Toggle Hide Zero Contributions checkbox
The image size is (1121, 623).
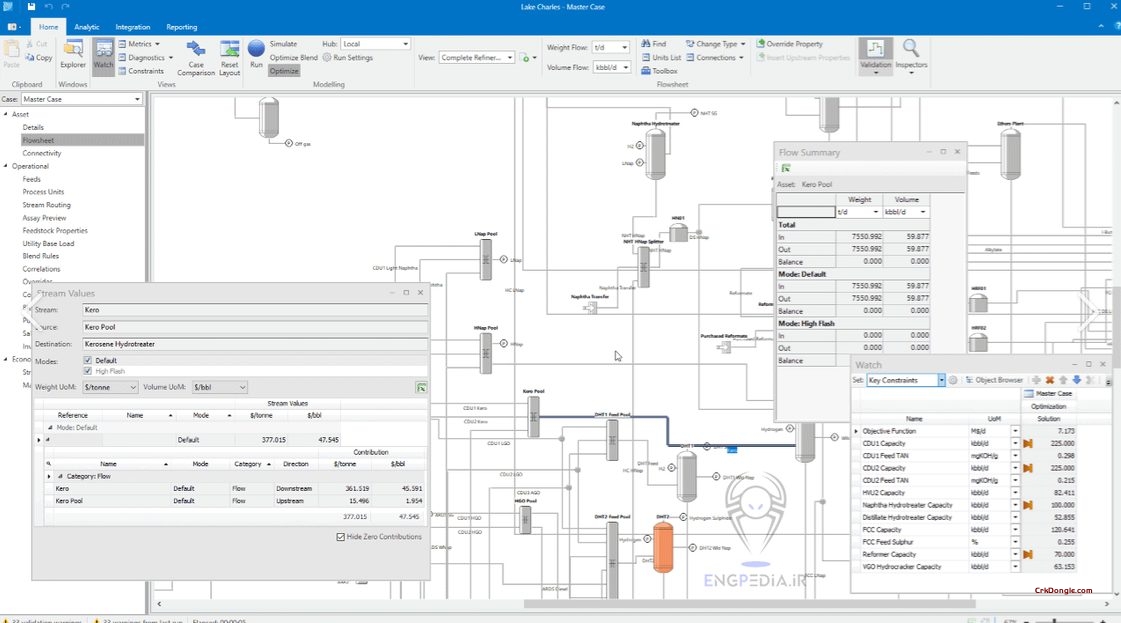(340, 536)
